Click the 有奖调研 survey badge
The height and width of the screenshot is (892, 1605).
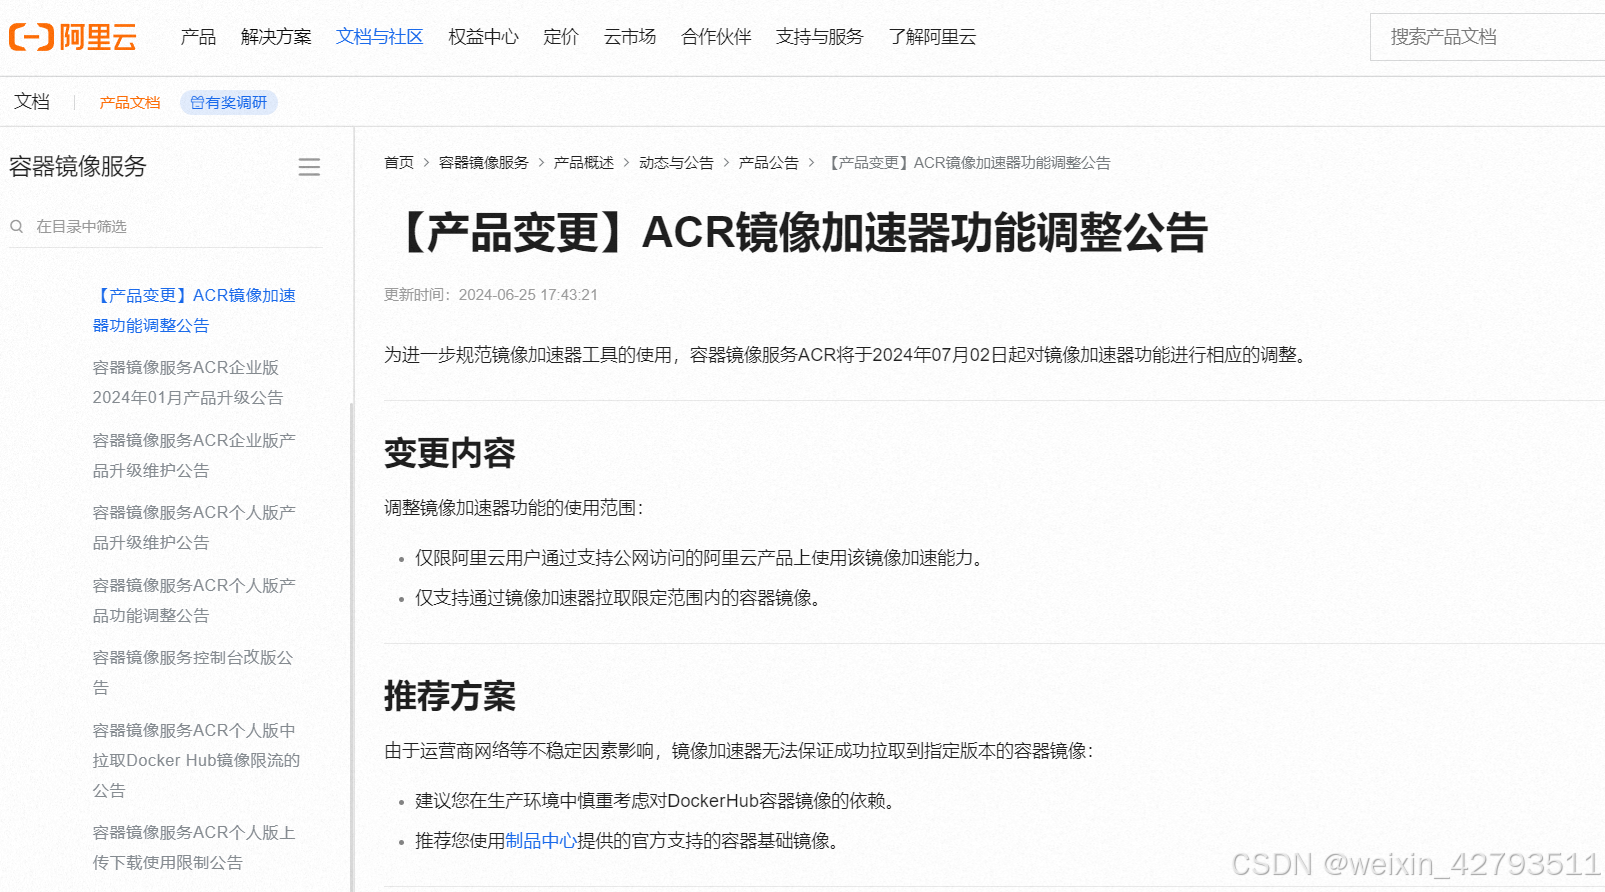229,103
